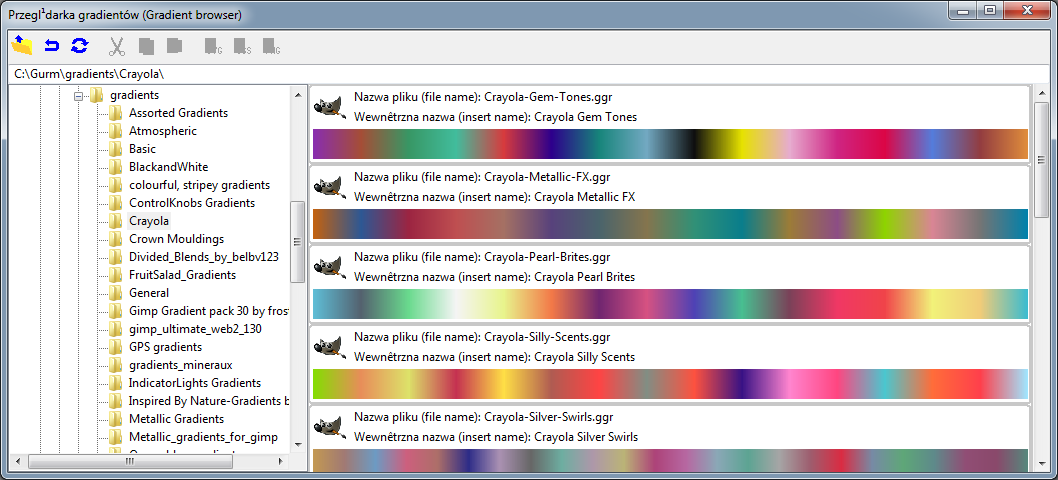Click the file name Crayola-Pearl-Brites.ggr
1058x480 pixels.
(547, 257)
